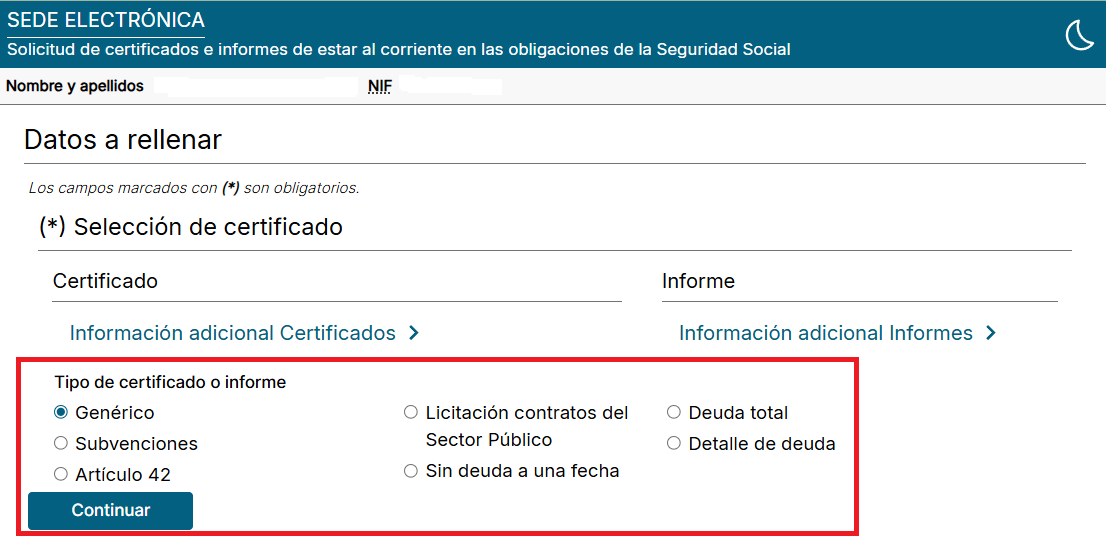Click the Datos a rellenar heading
1106x538 pixels.
click(123, 140)
